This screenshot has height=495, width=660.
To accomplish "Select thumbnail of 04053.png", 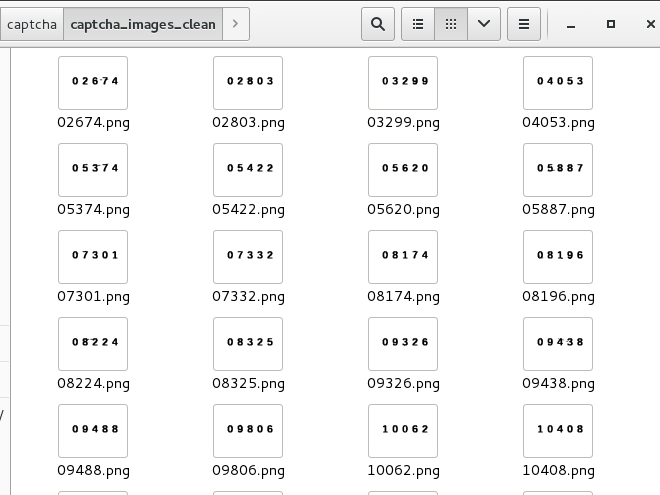I will (x=558, y=83).
